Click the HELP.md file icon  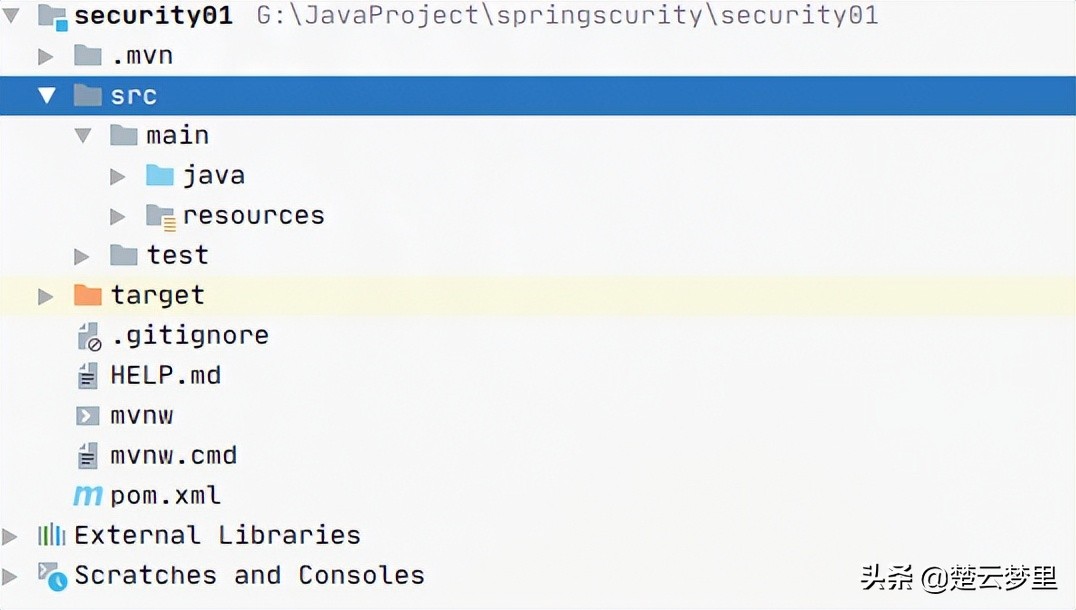(88, 375)
